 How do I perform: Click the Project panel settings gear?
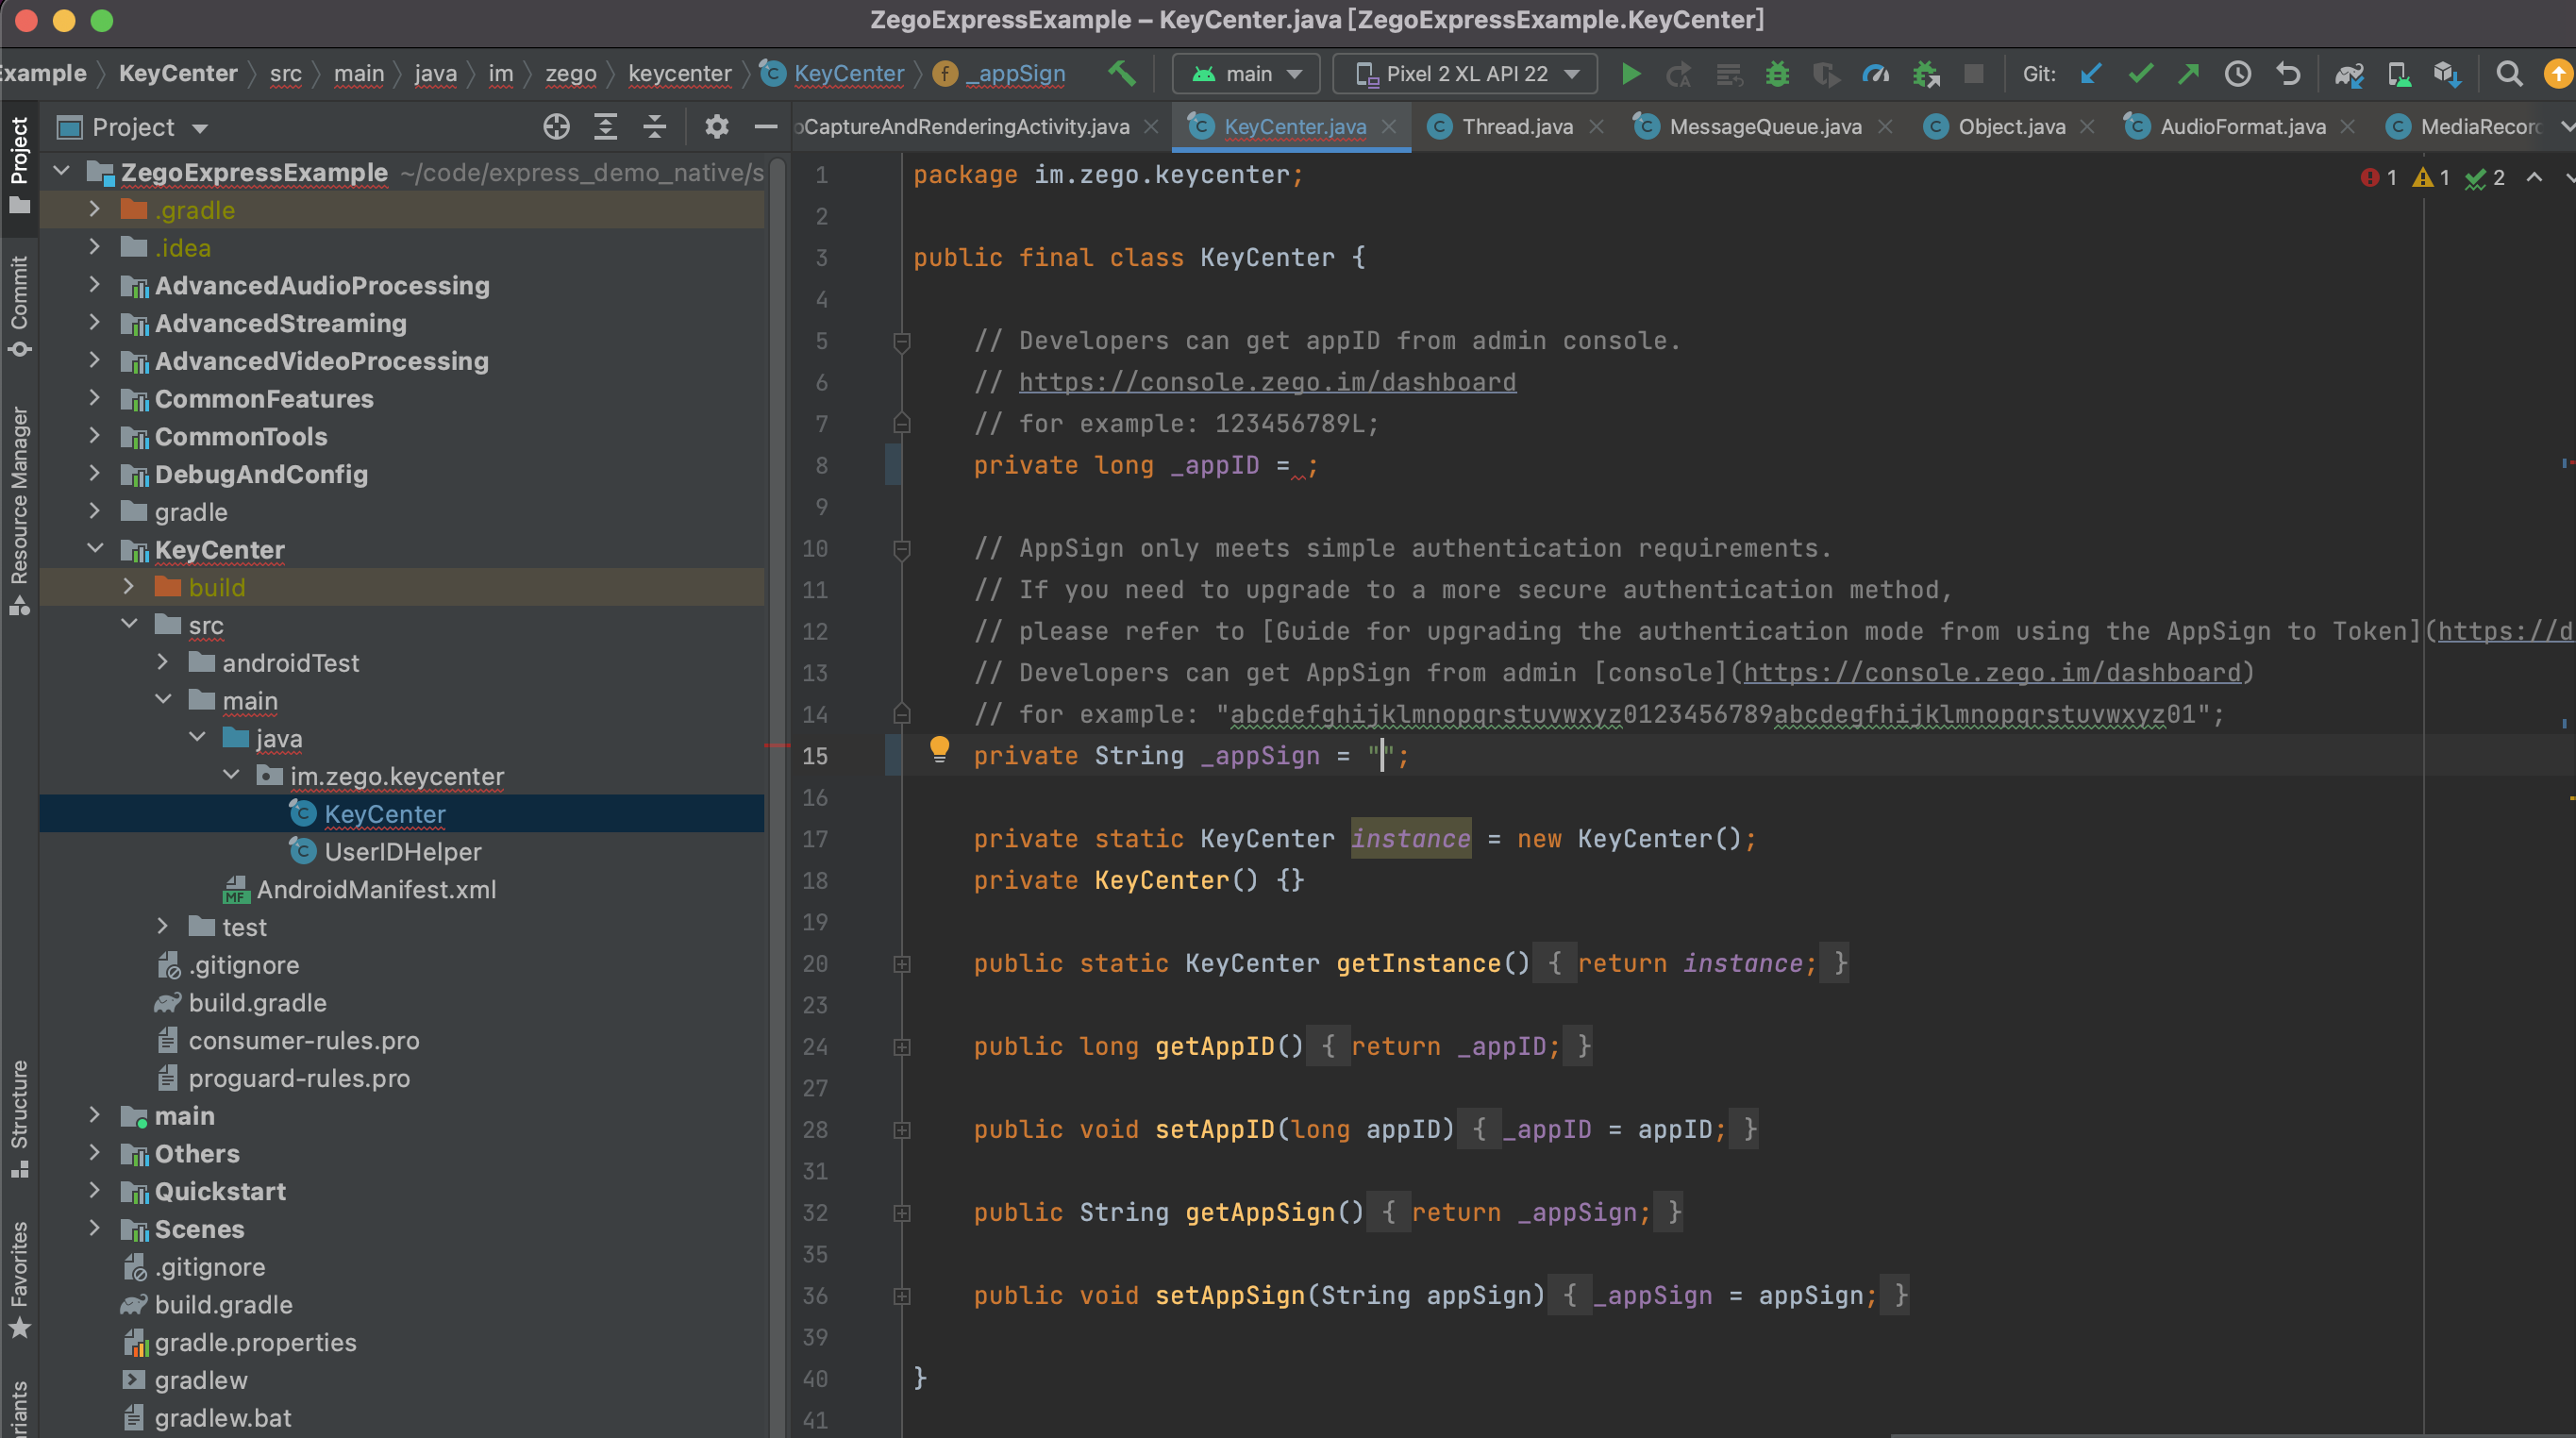[x=716, y=127]
